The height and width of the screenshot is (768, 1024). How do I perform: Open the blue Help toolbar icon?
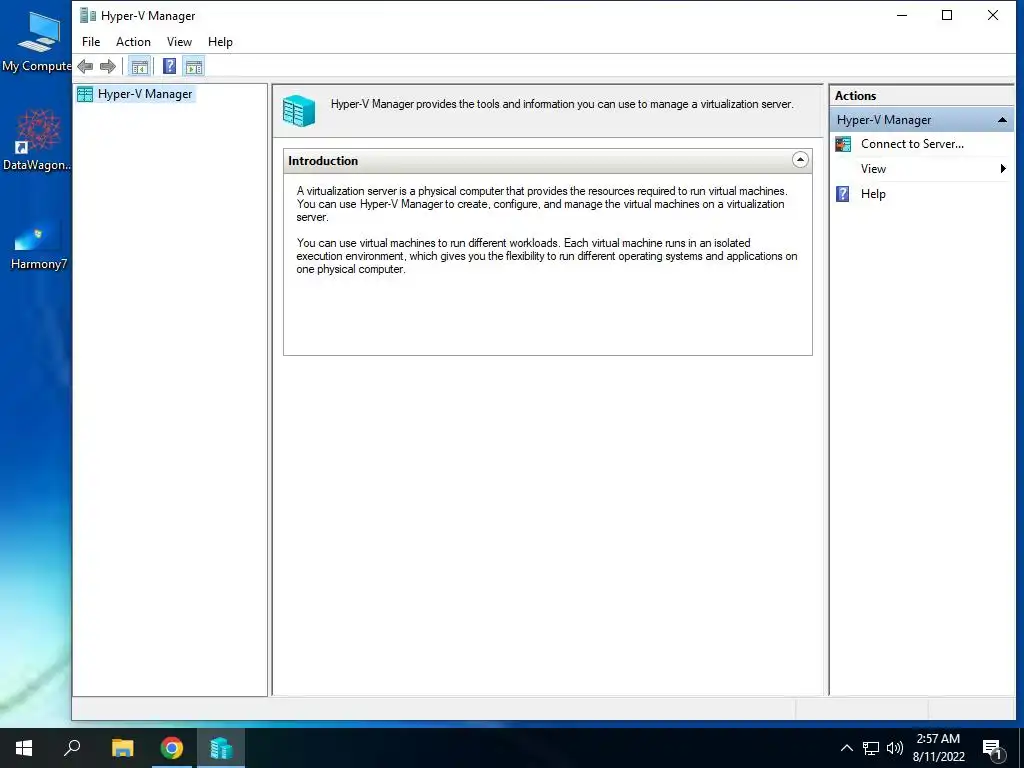click(169, 66)
